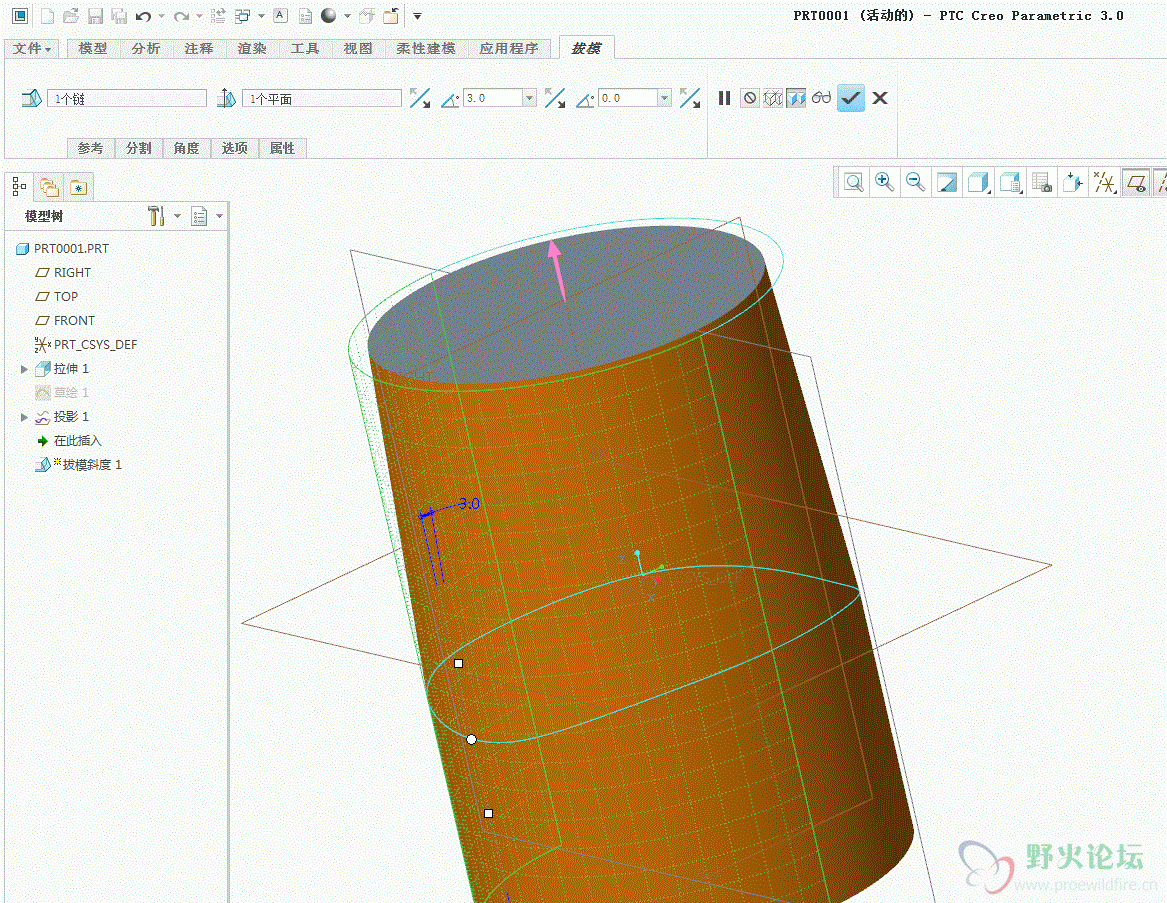
Task: Click the 1个平面 pull direction field
Action: [322, 98]
